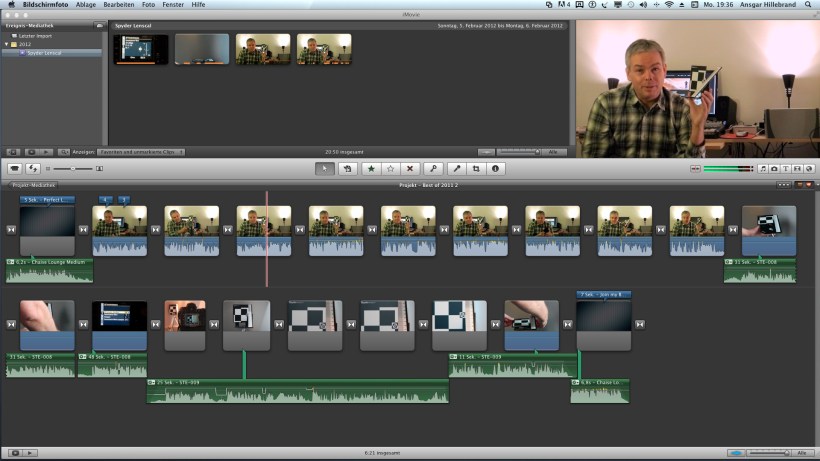Click the Spotlight magnifier in the menu bar
The image size is (820, 461).
pos(808,4)
